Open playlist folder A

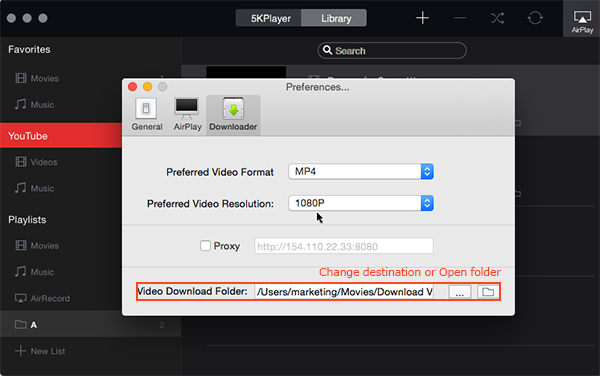90,324
